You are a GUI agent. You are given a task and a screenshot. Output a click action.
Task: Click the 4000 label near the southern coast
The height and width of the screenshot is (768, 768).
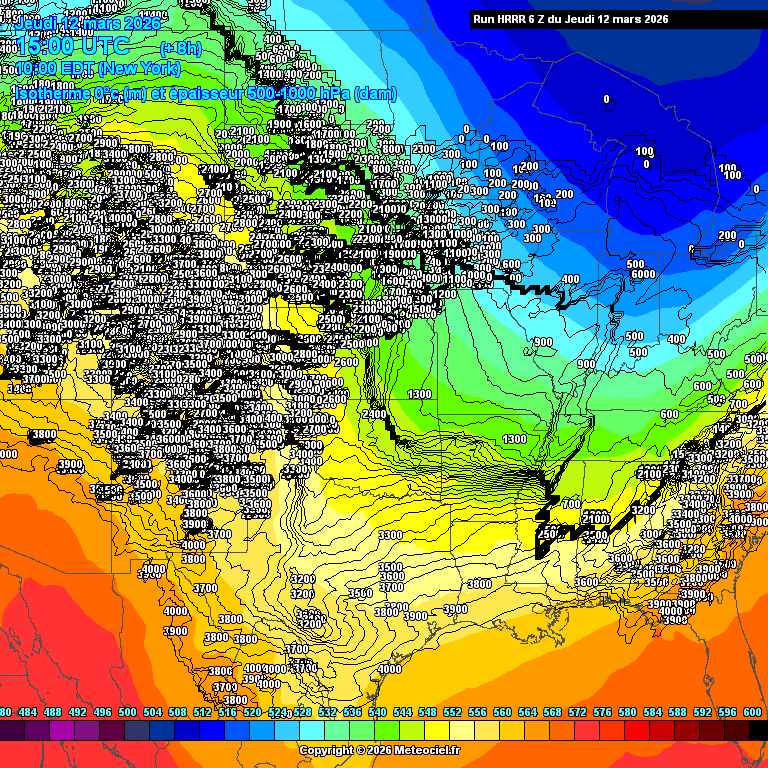pos(390,669)
